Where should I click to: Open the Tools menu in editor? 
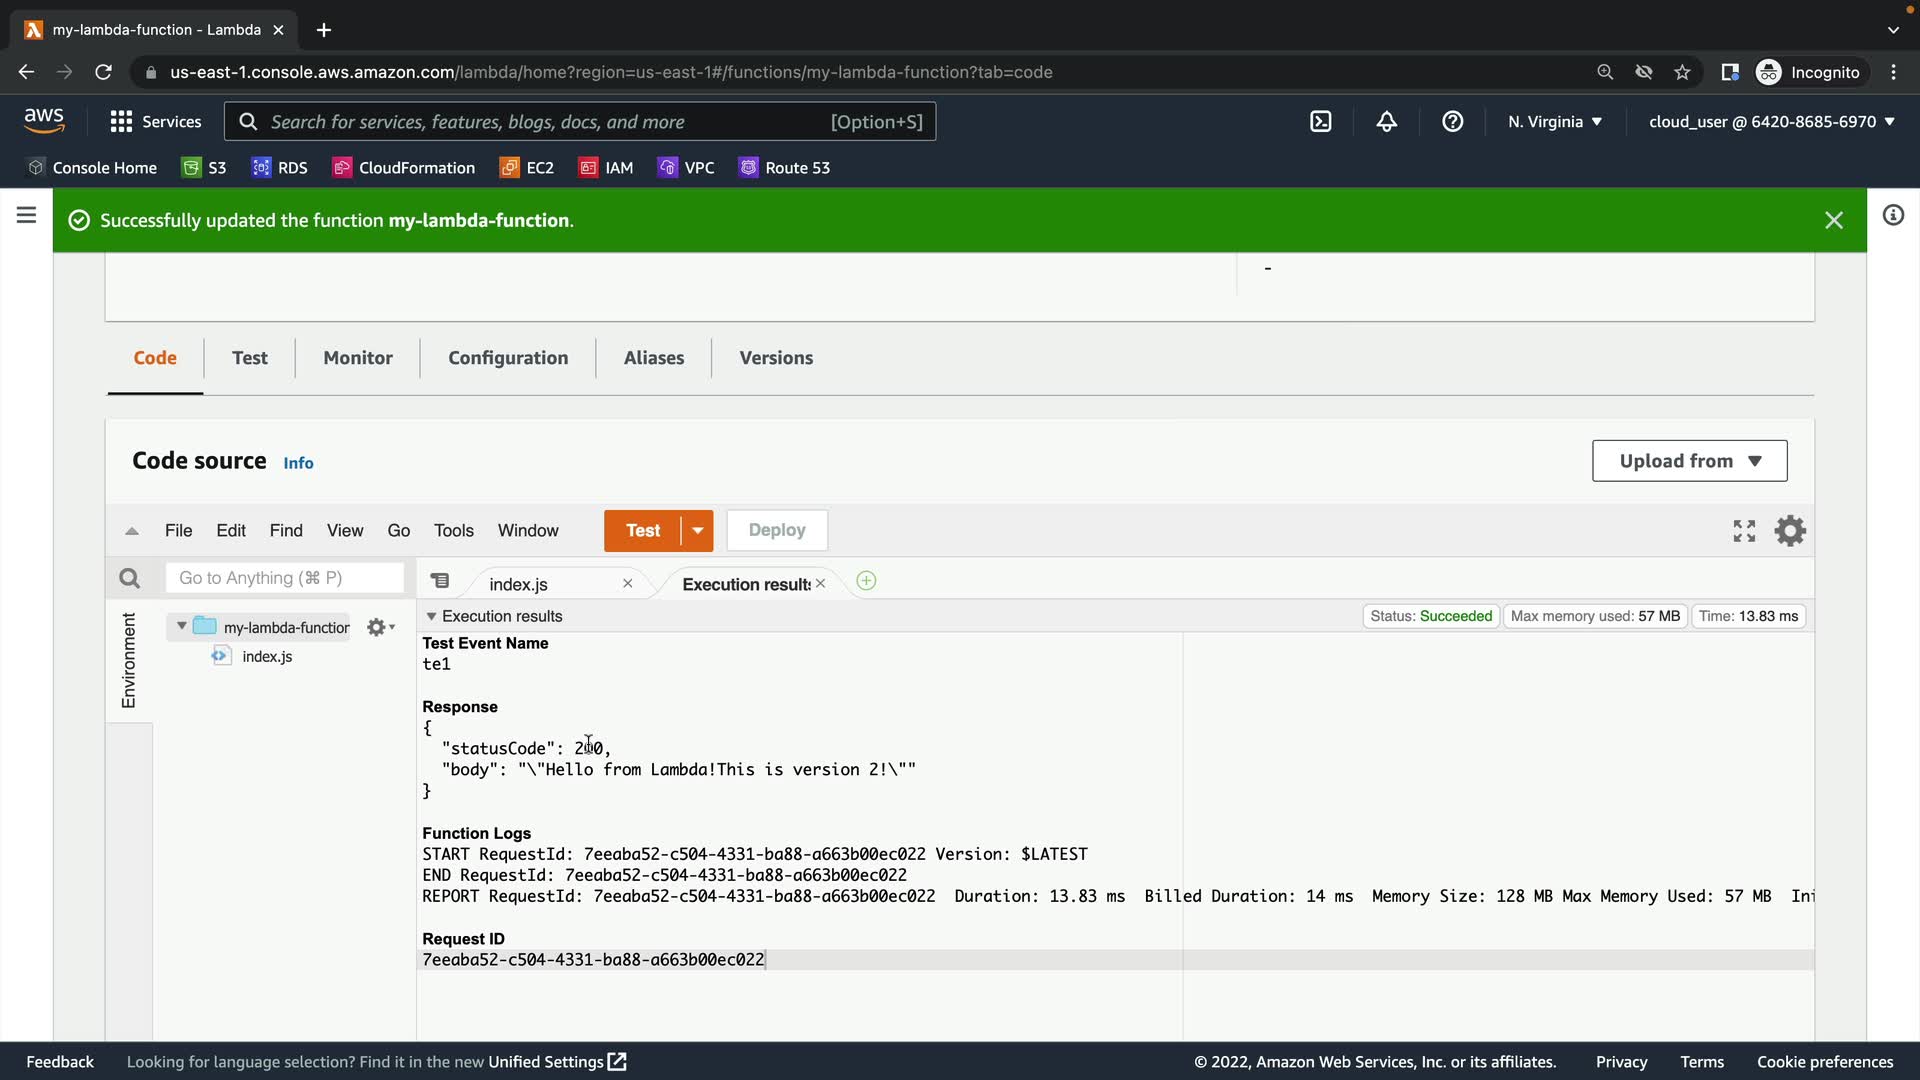tap(453, 531)
